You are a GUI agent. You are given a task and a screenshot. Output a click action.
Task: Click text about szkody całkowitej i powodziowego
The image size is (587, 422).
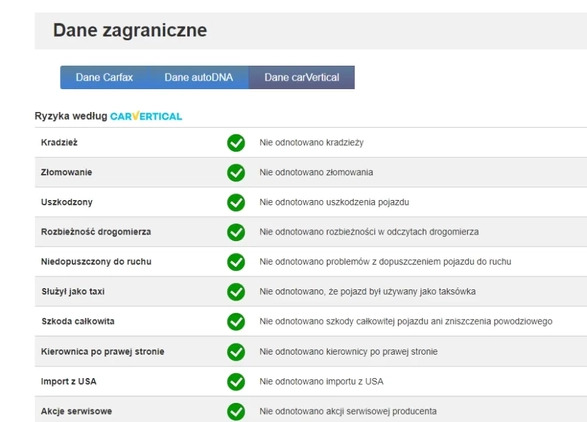point(406,321)
